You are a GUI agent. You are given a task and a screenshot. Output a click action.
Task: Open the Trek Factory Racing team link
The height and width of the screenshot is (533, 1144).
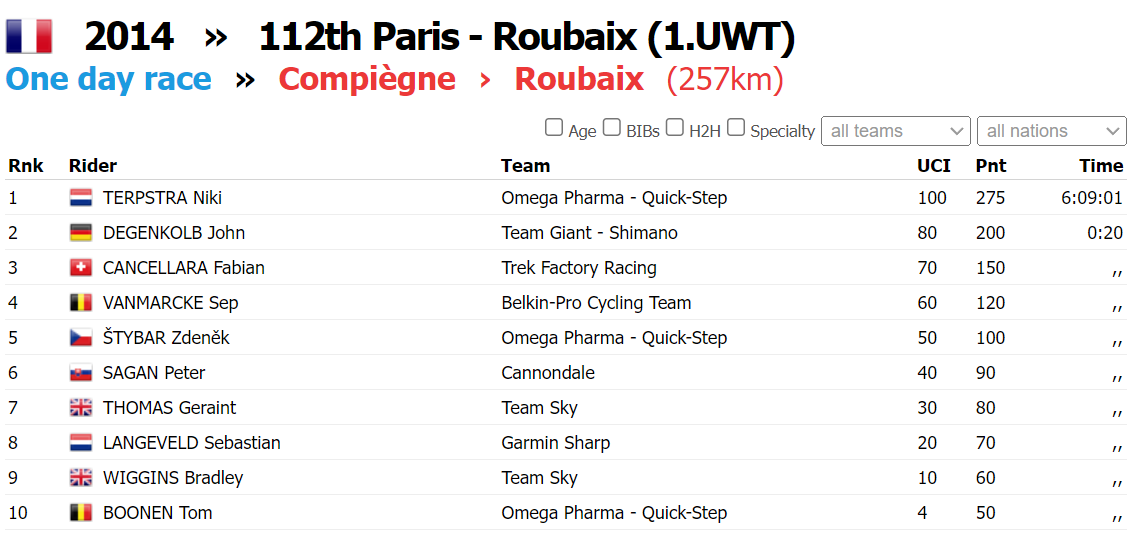coord(579,268)
